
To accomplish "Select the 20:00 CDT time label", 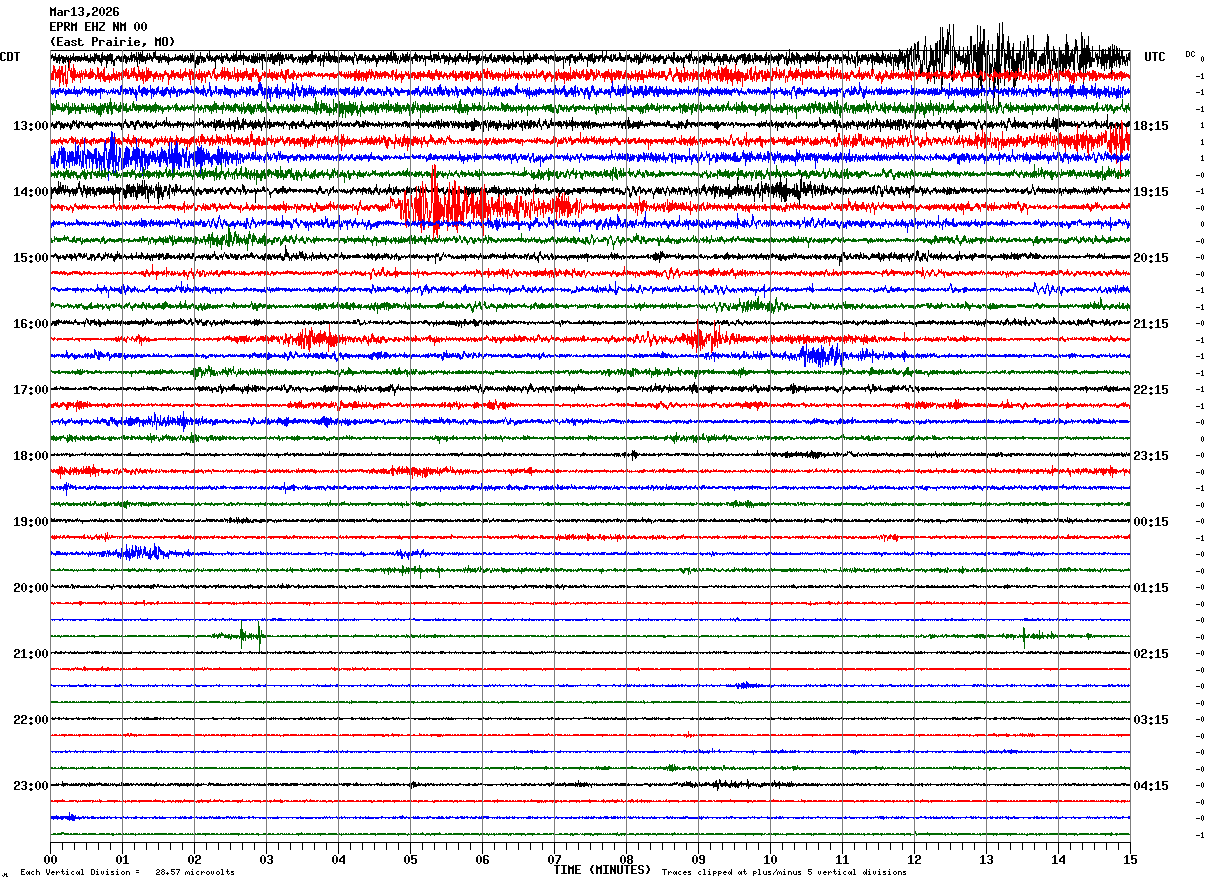I will pos(30,588).
